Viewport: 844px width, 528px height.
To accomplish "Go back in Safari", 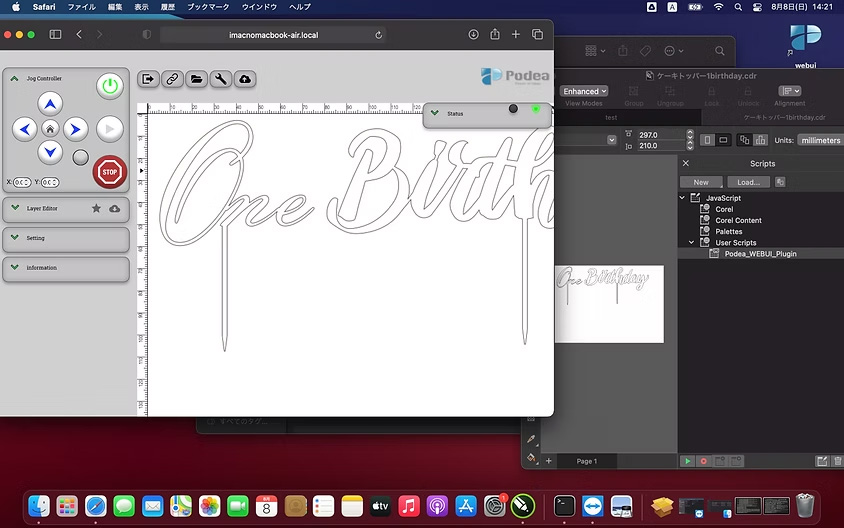I will 79,34.
